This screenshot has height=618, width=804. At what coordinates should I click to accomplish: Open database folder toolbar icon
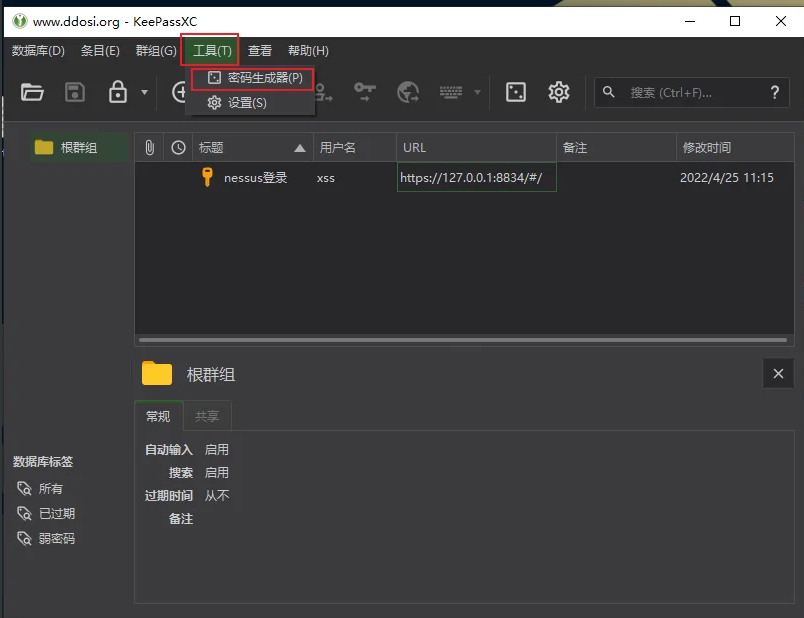click(32, 92)
